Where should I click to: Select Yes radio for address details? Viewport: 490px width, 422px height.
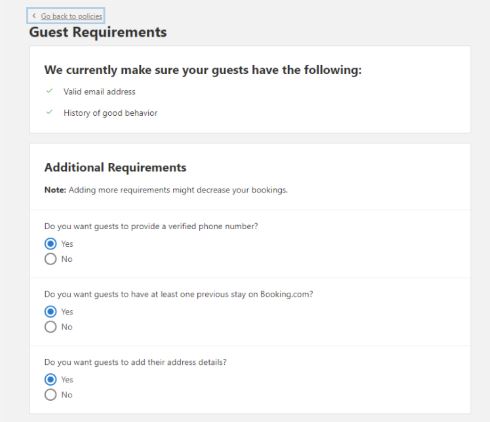point(50,380)
